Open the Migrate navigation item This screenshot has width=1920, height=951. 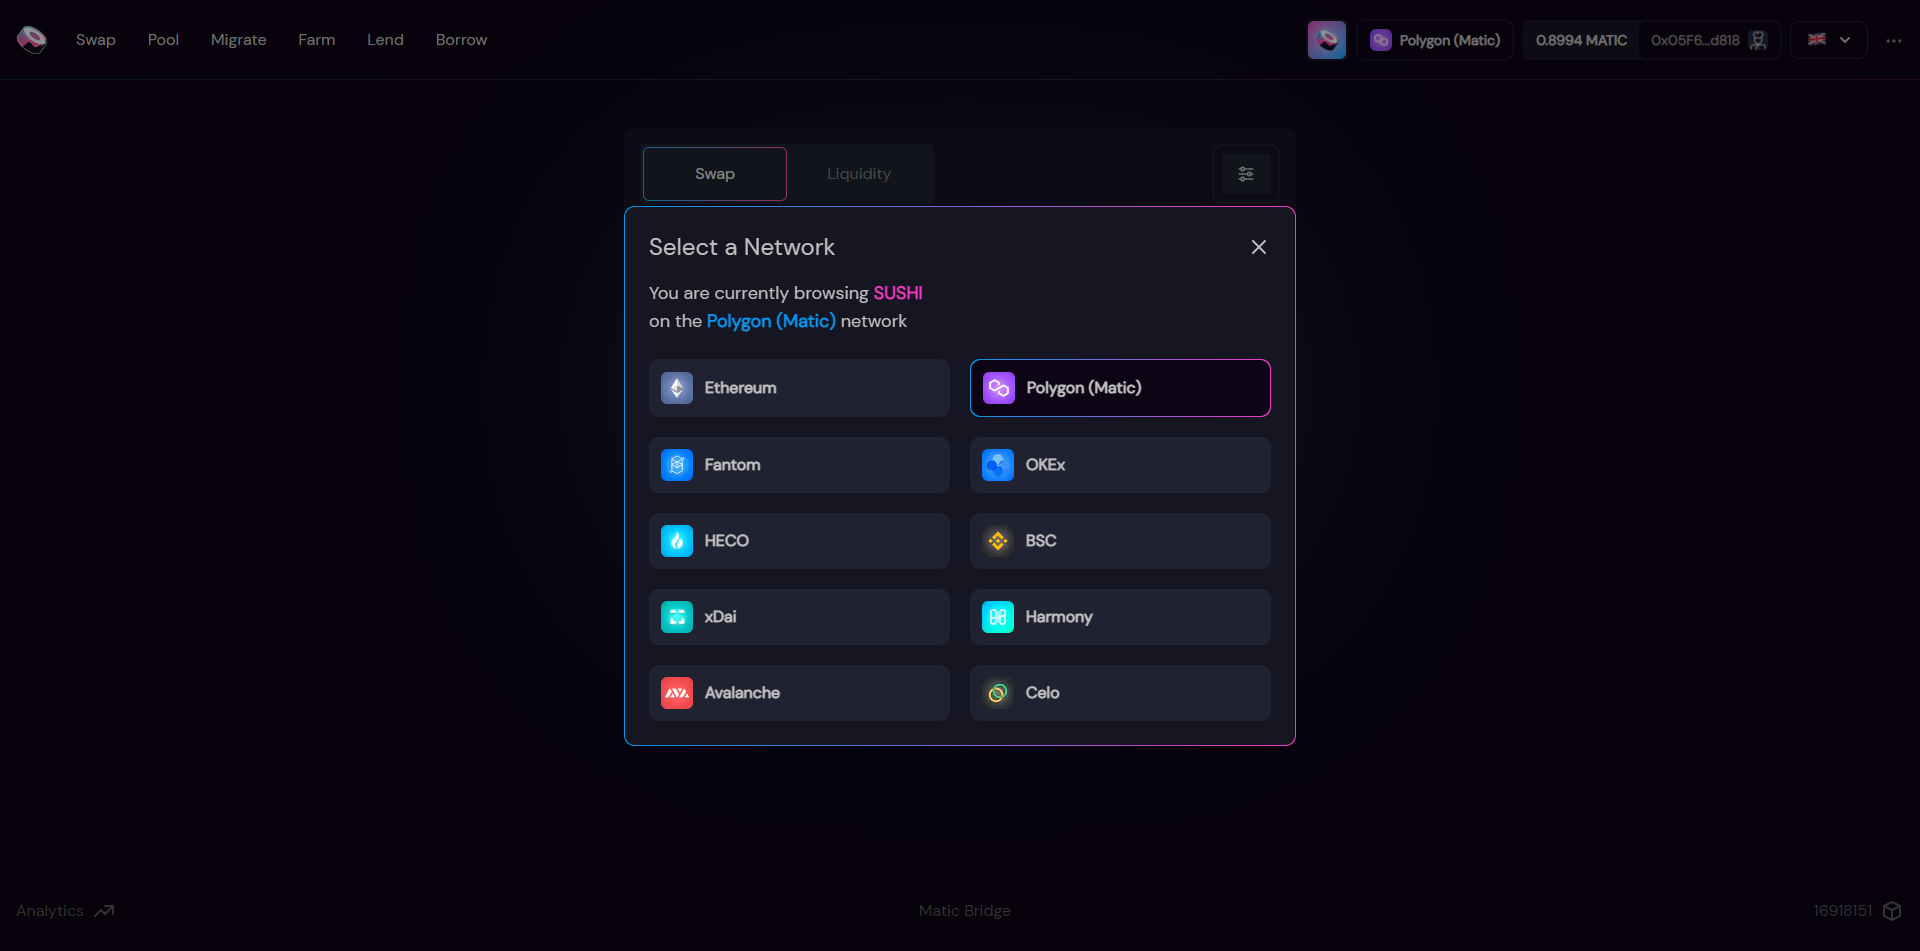[x=238, y=40]
